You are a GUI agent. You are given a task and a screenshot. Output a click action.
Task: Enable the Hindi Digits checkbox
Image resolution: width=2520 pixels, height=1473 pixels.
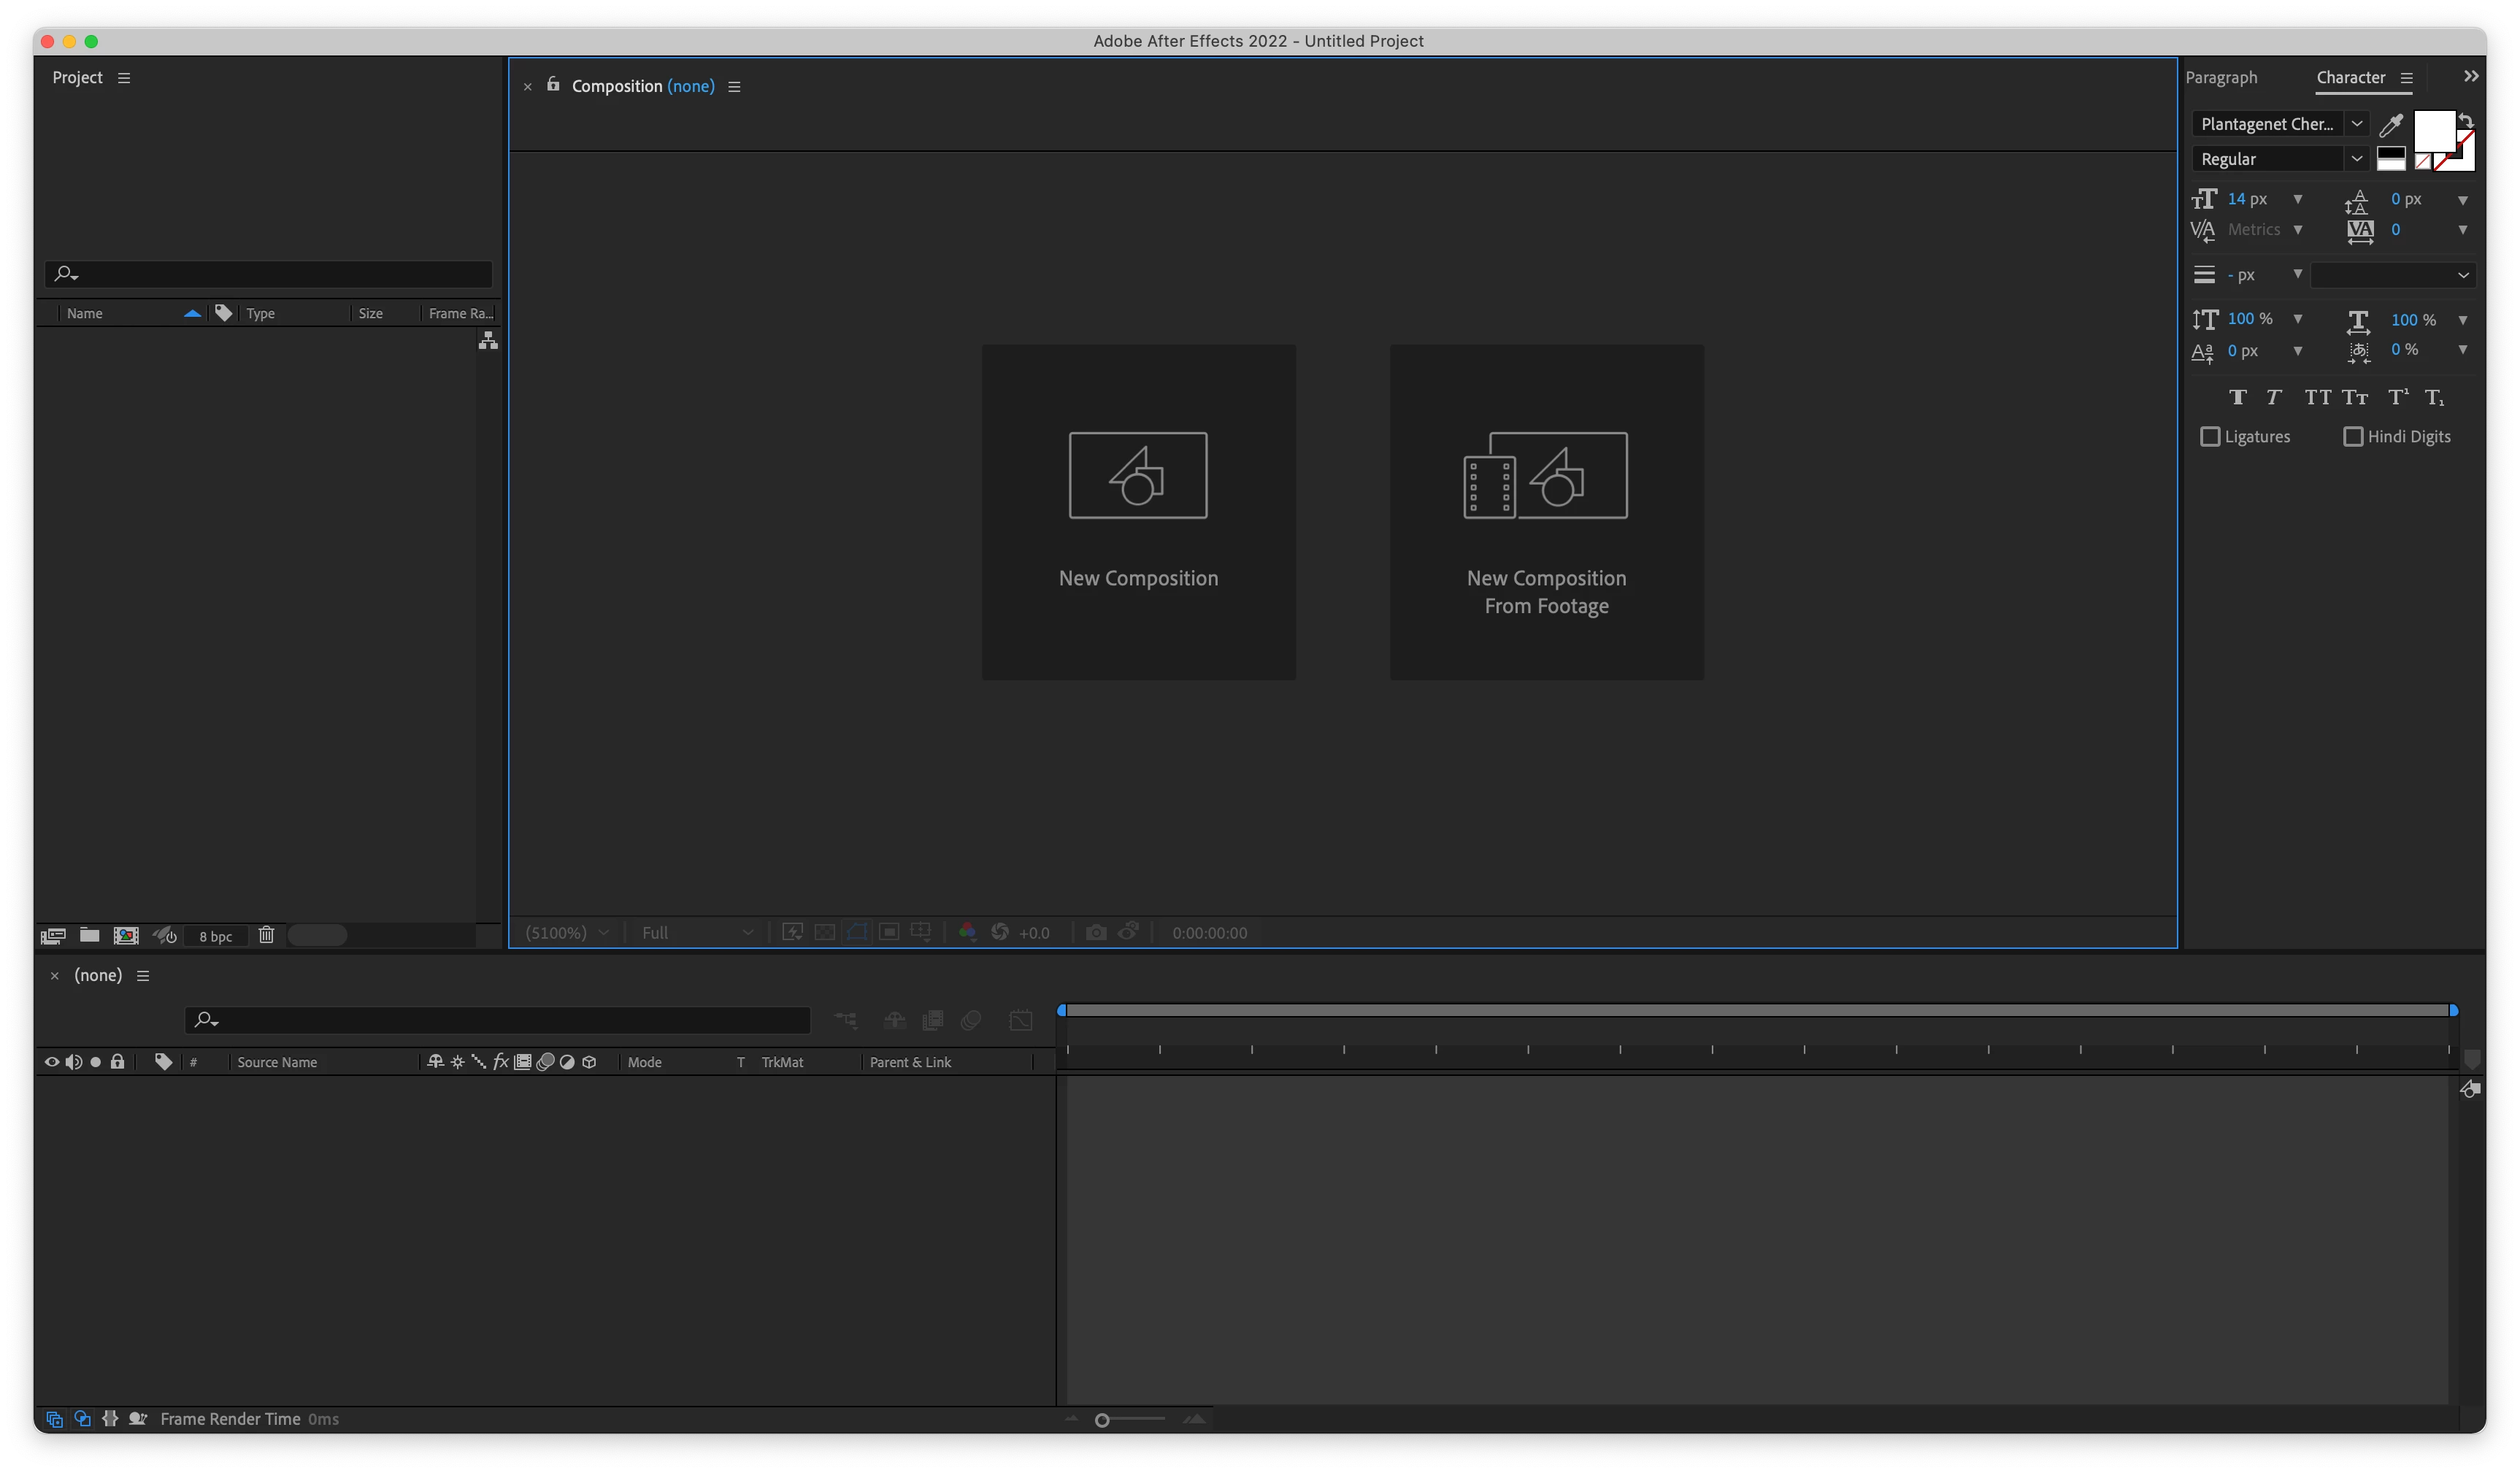point(2353,437)
